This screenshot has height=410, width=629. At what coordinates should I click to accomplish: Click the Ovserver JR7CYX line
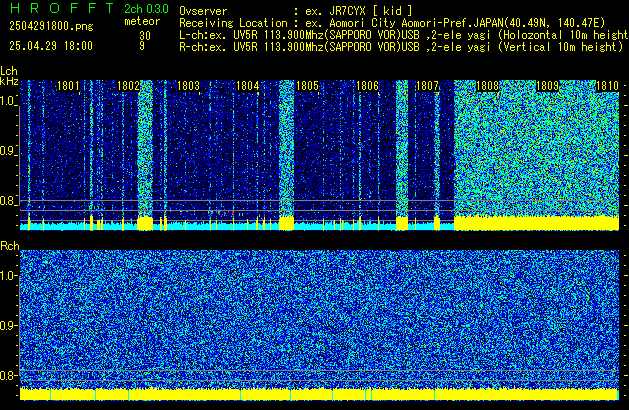[296, 11]
